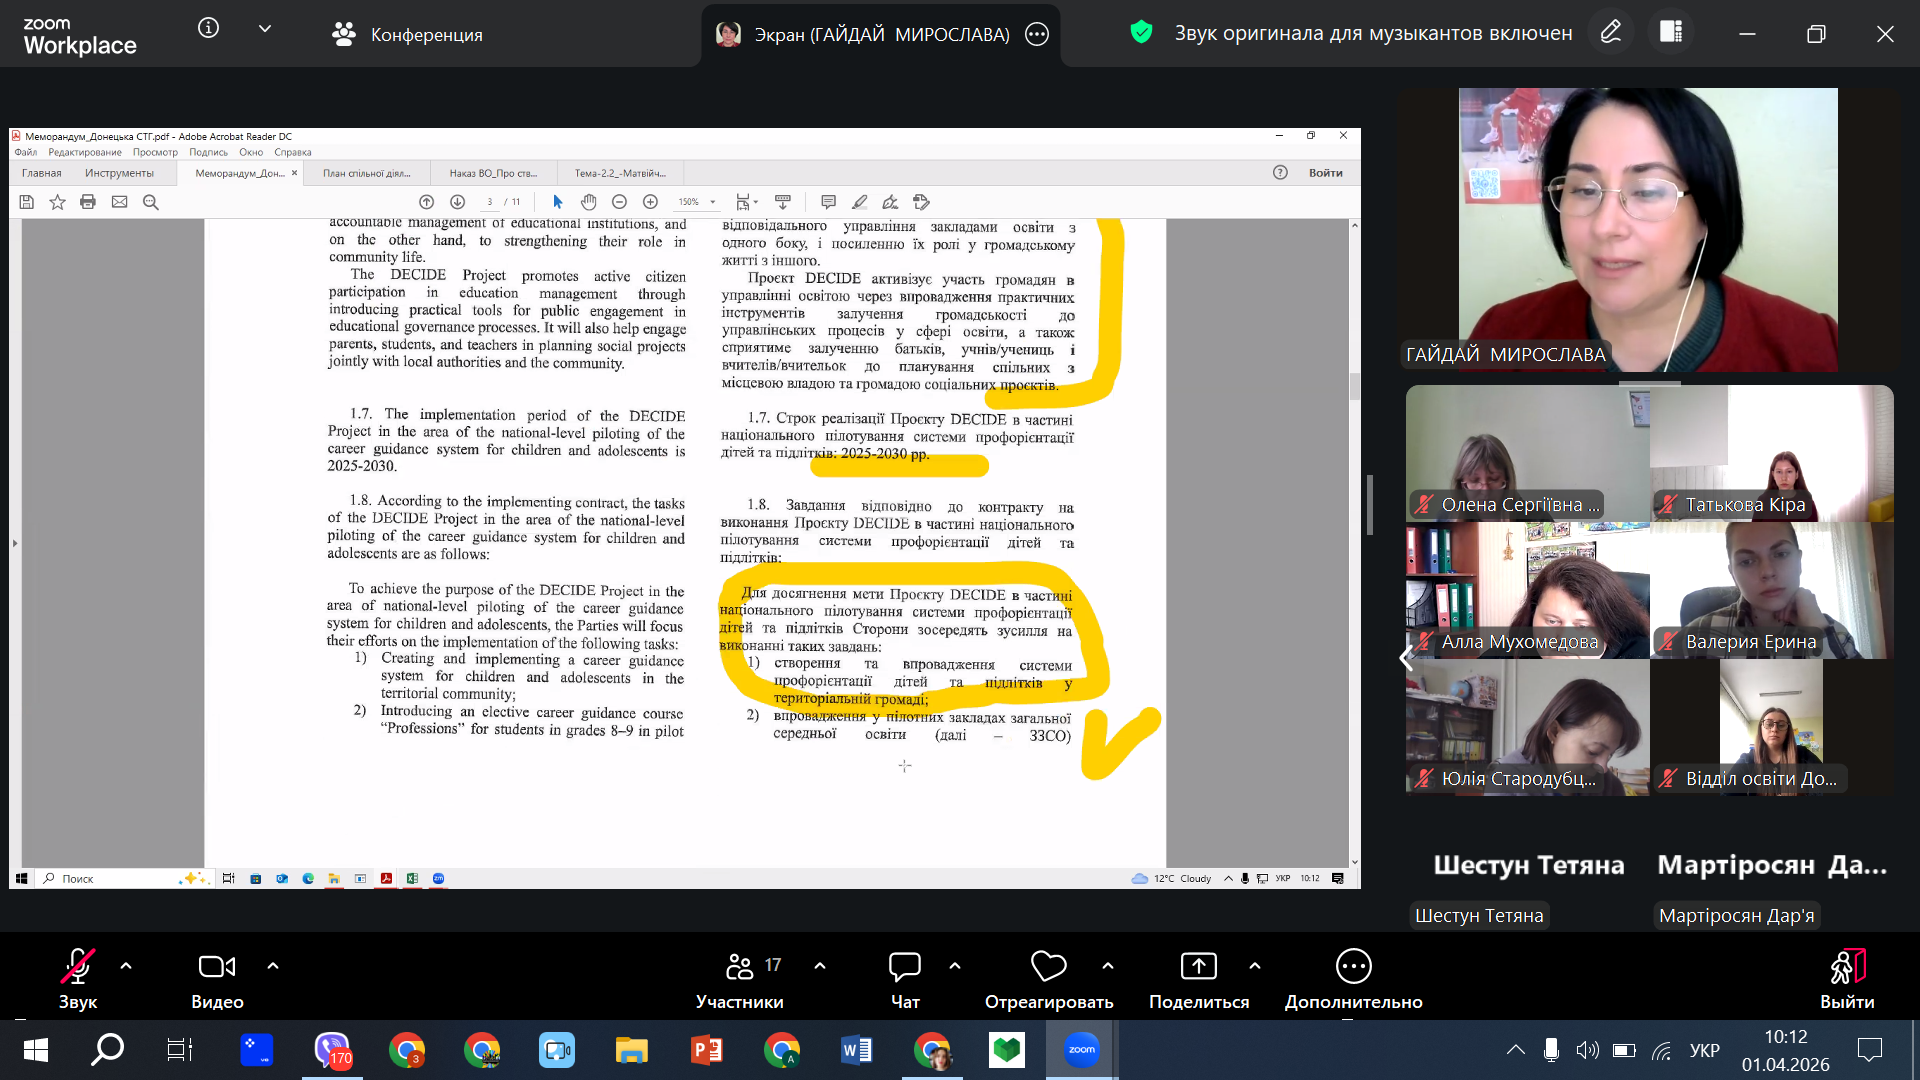Click the Отреагировать heart reaction icon
The image size is (1920, 1080).
point(1048,967)
